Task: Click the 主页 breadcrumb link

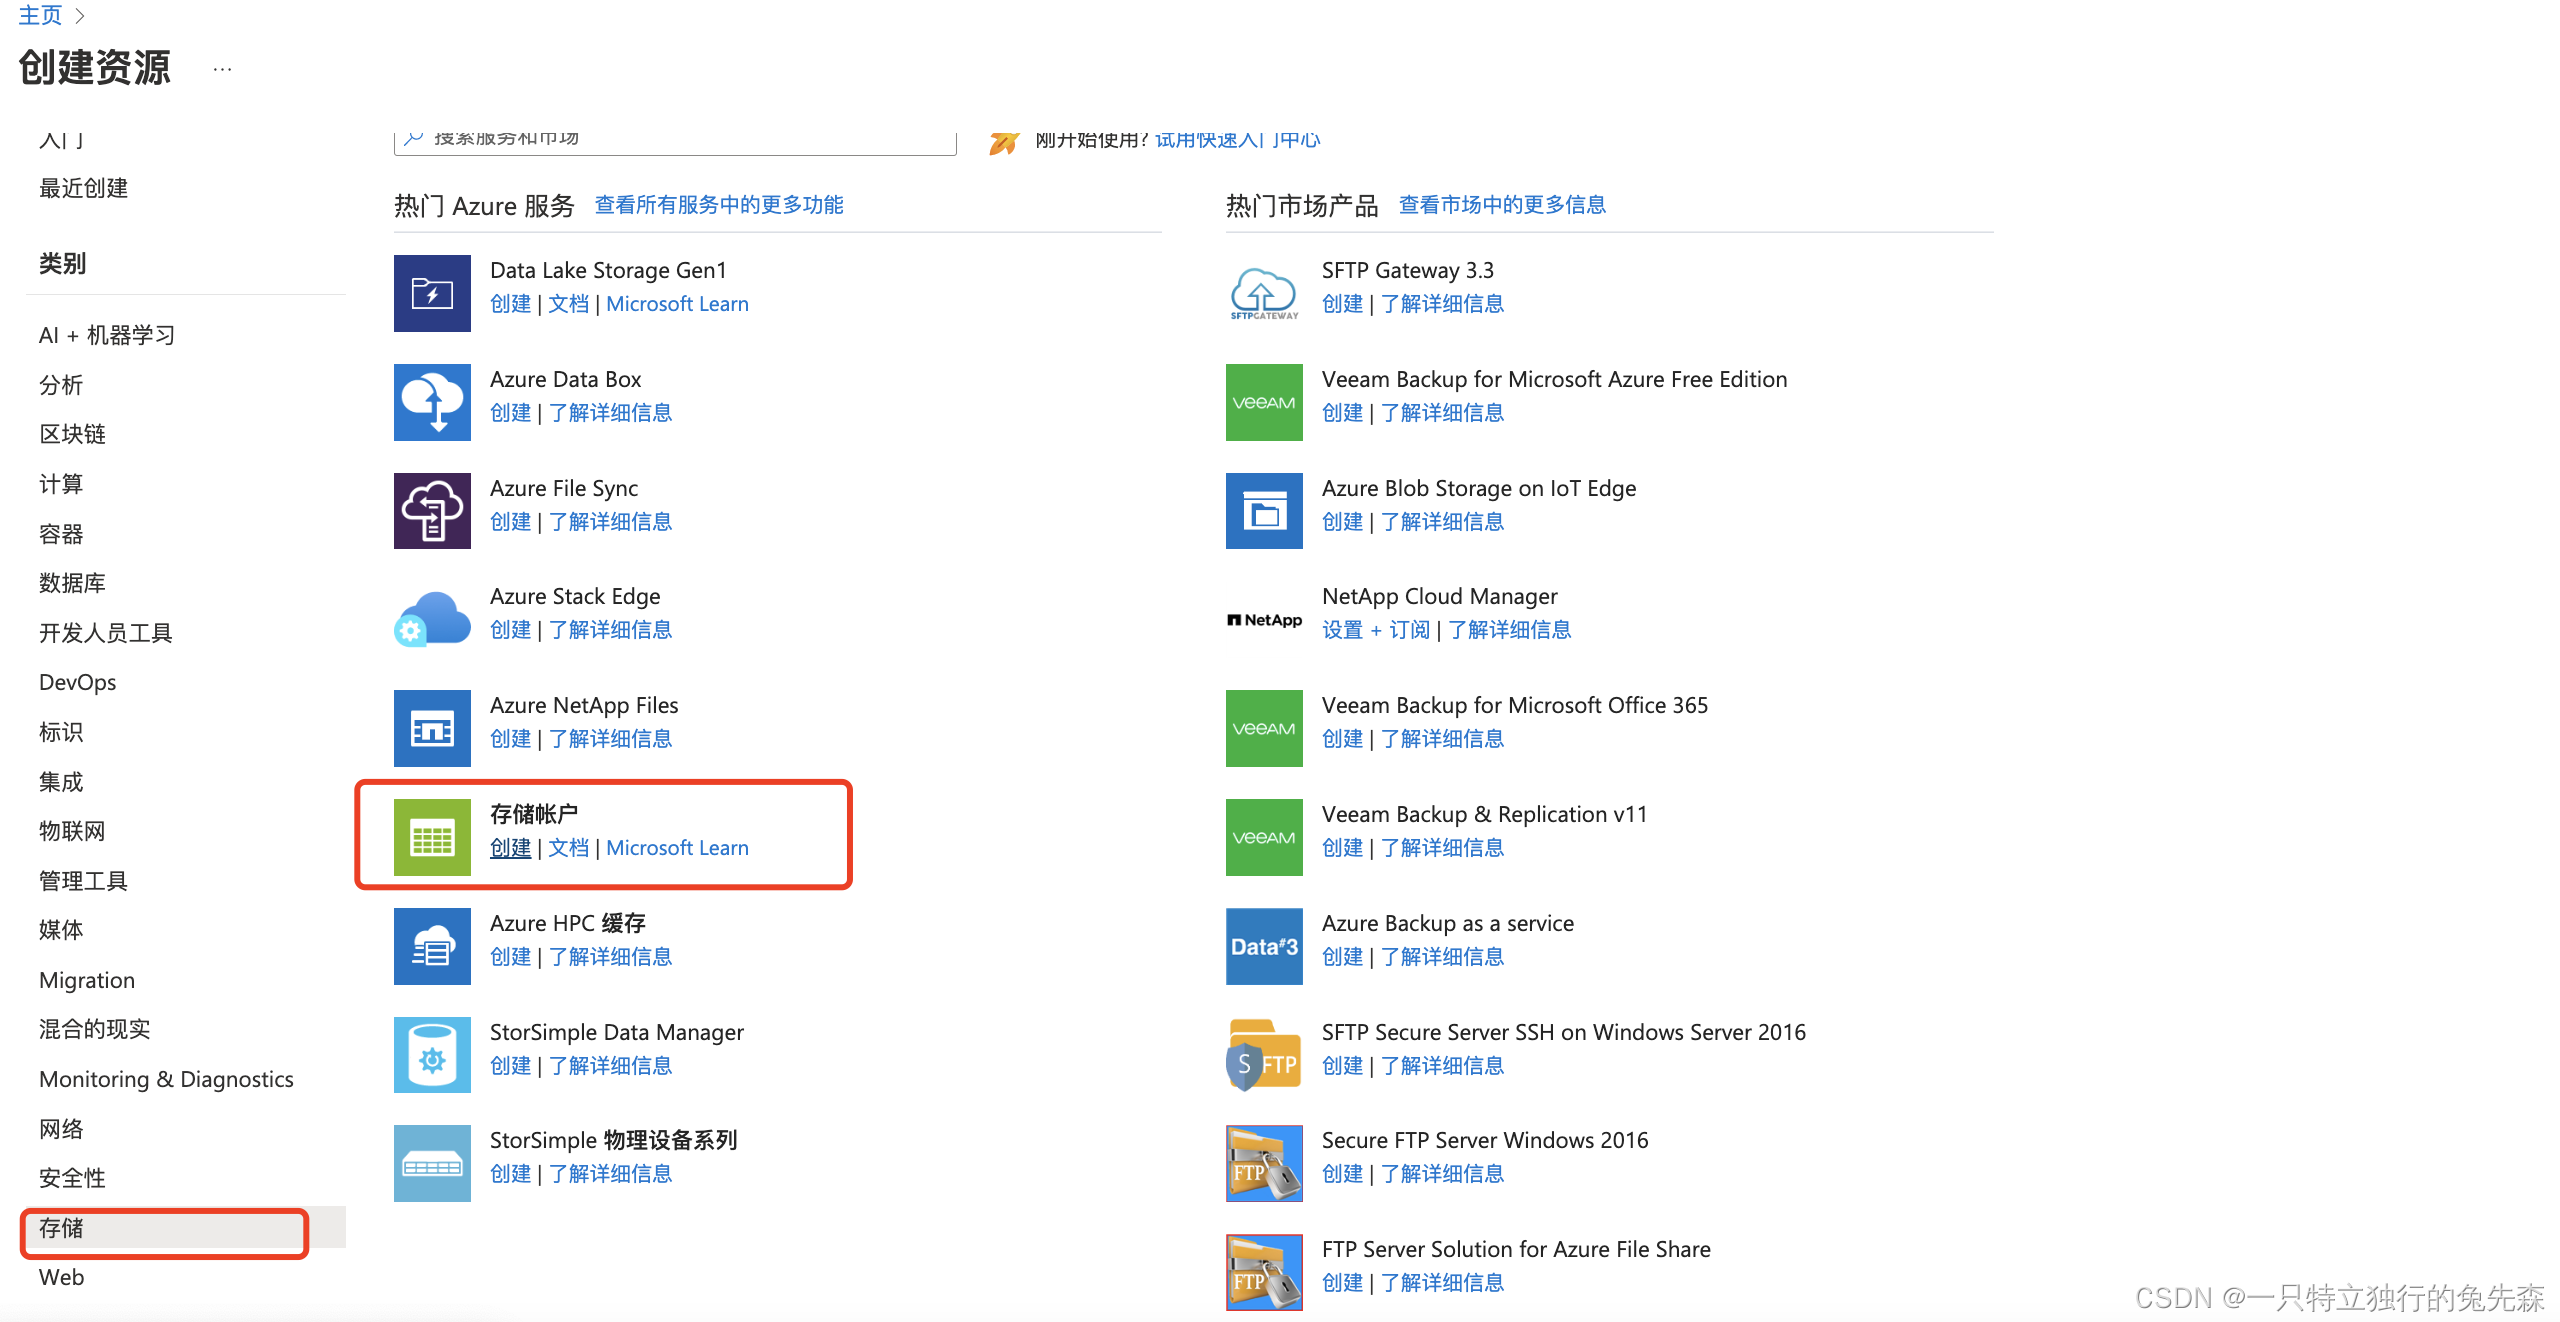Action: point(40,15)
